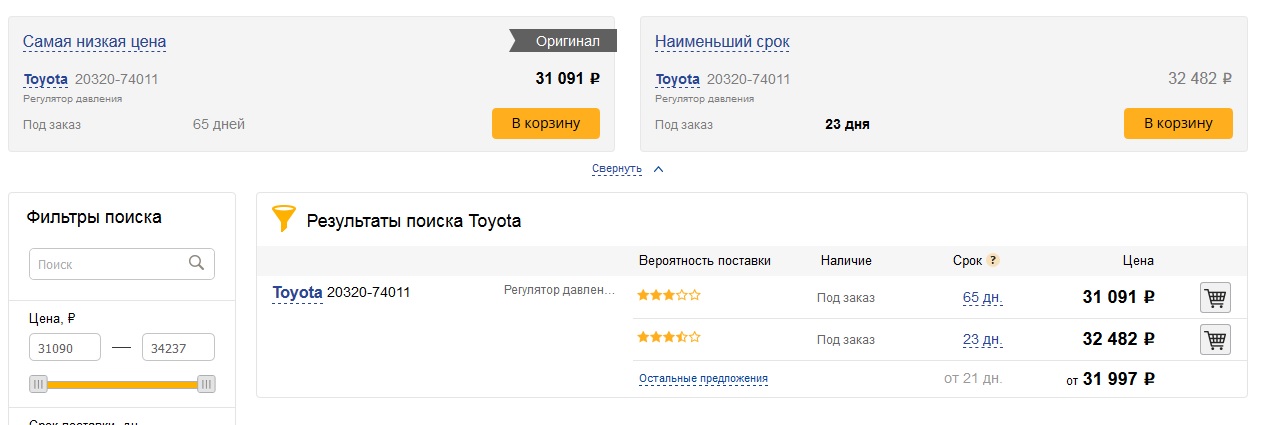Click the three-star delivery probability rating
Viewport: 1261px width, 425px height.
pyautogui.click(x=669, y=295)
